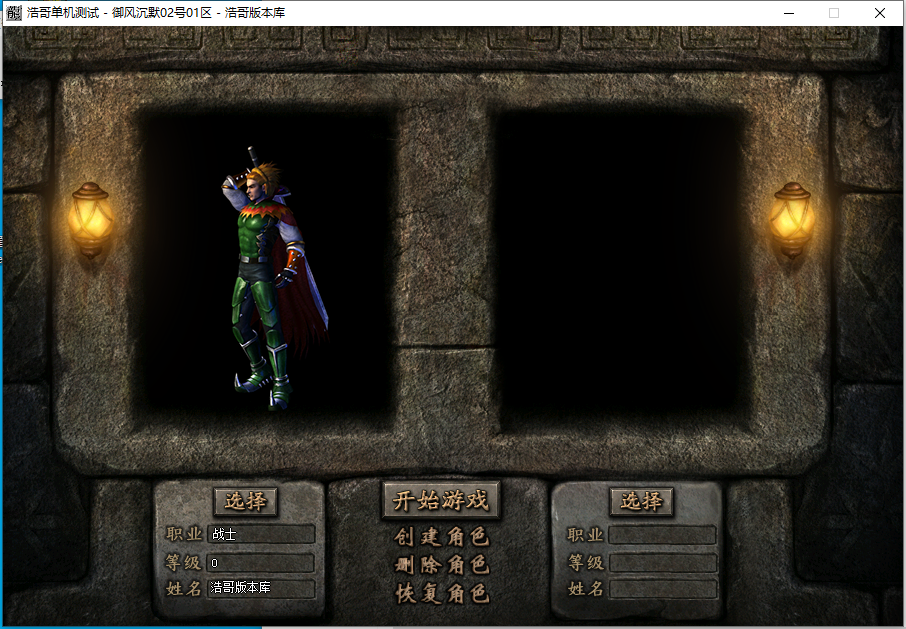
Task: Click the window title text 浩哥单机测试
Action: (63, 13)
